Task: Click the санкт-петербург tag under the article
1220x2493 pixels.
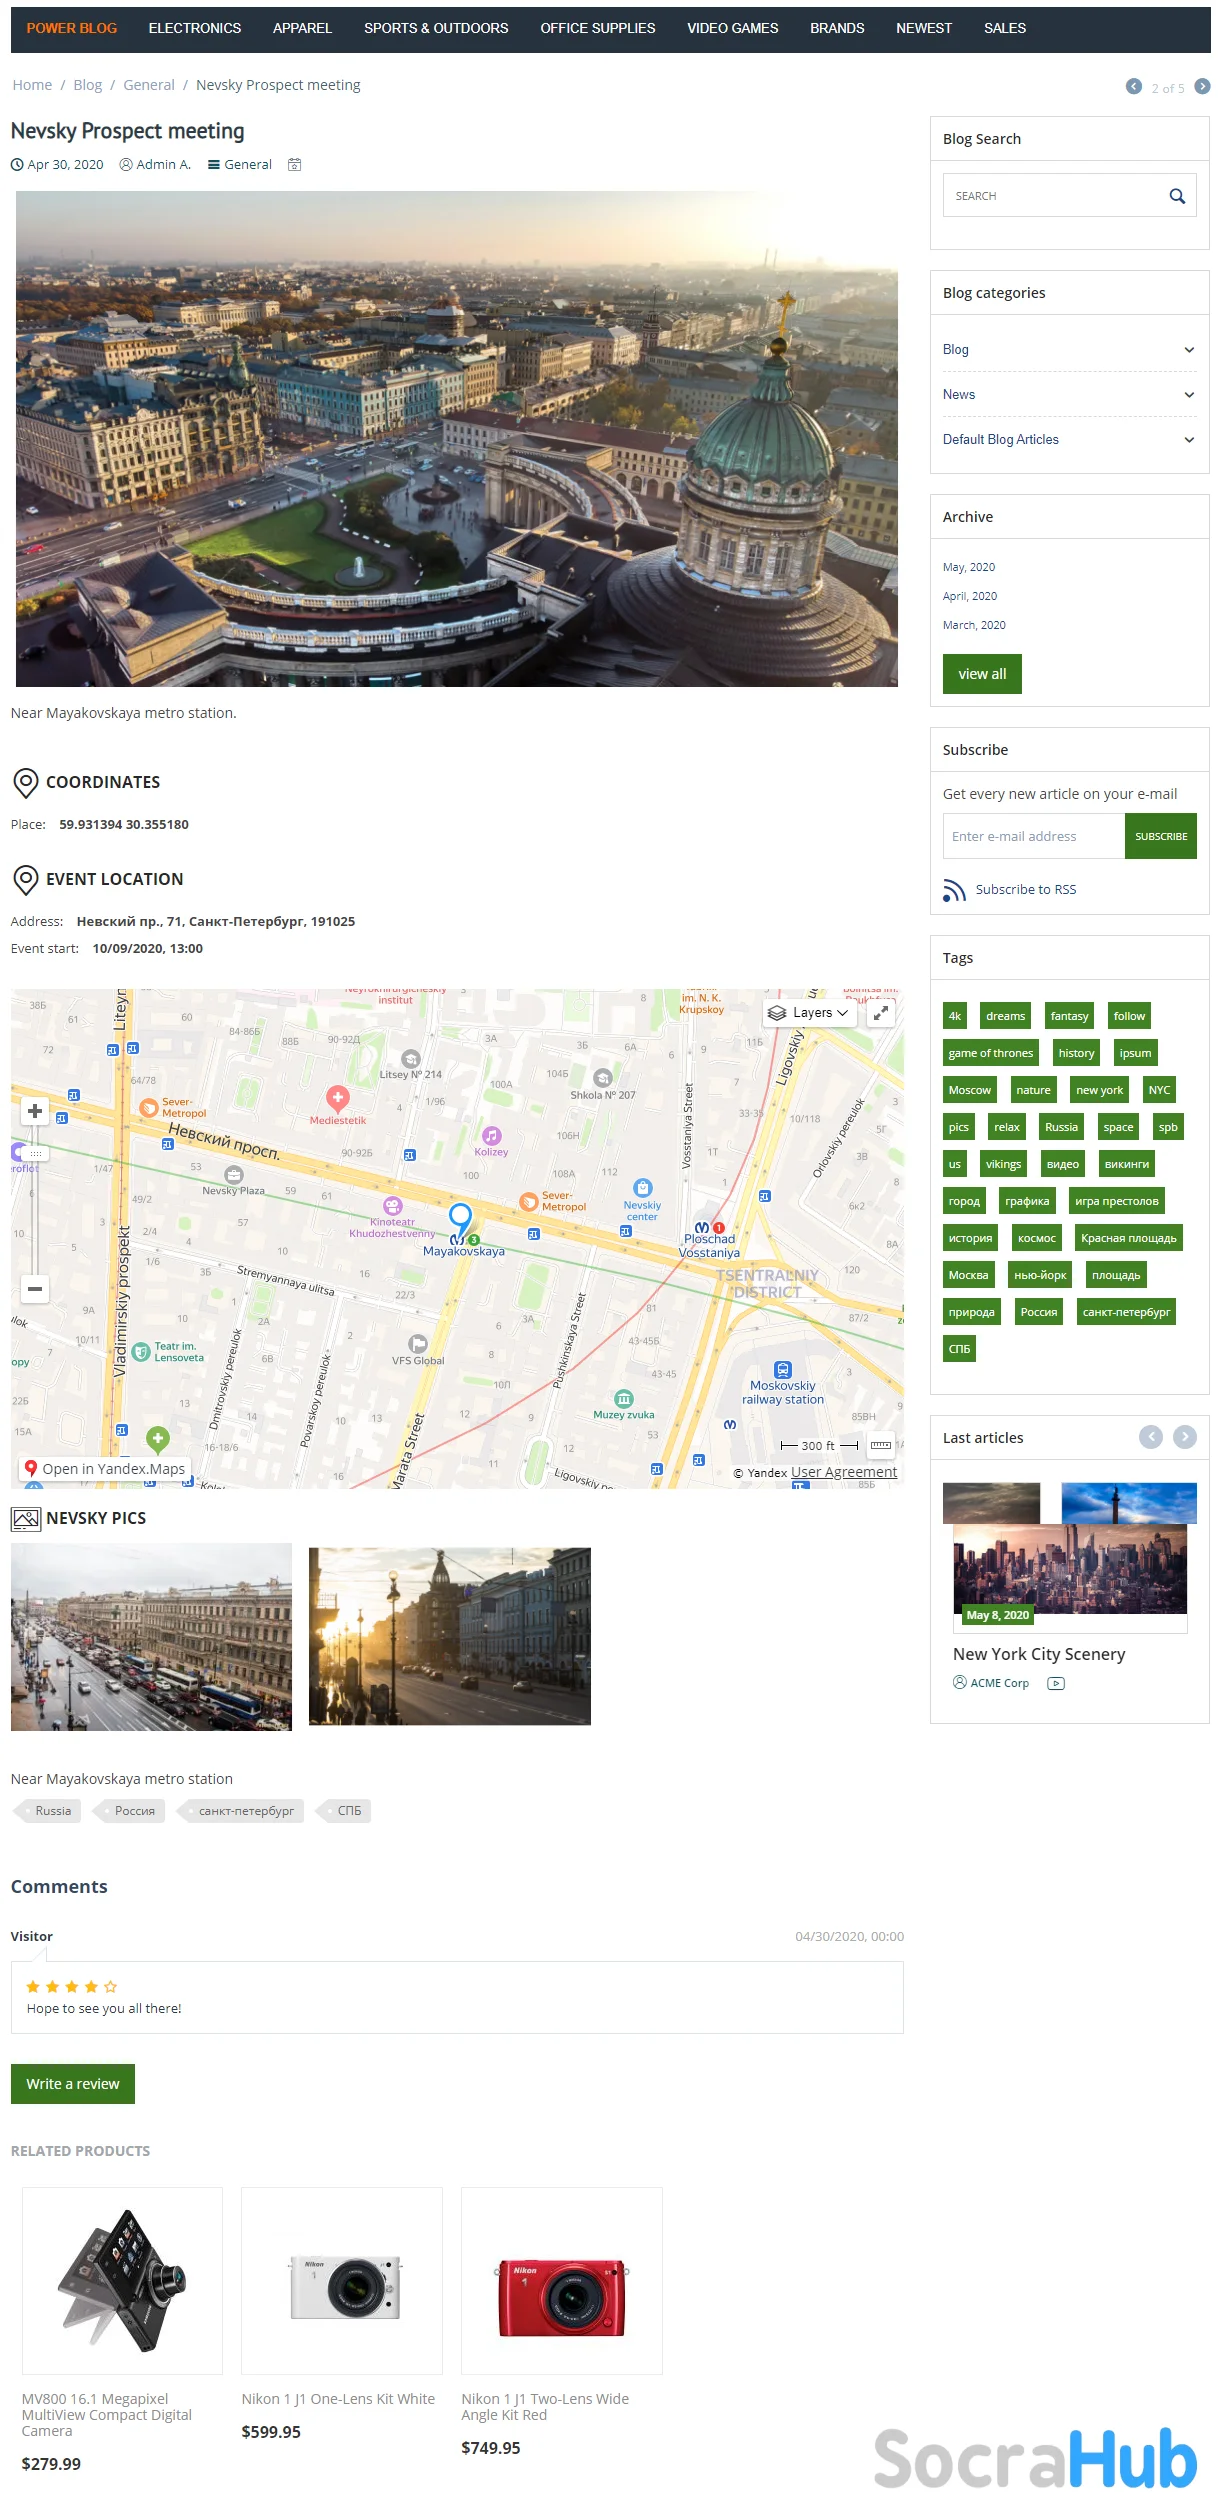Action: pyautogui.click(x=243, y=1811)
